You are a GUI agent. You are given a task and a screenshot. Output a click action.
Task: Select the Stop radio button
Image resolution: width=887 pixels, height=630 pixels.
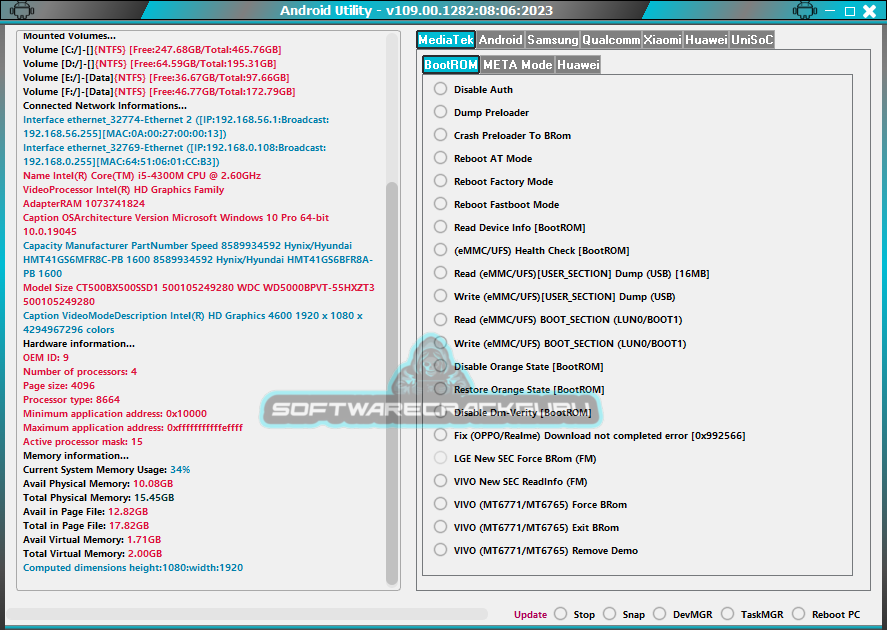[561, 614]
